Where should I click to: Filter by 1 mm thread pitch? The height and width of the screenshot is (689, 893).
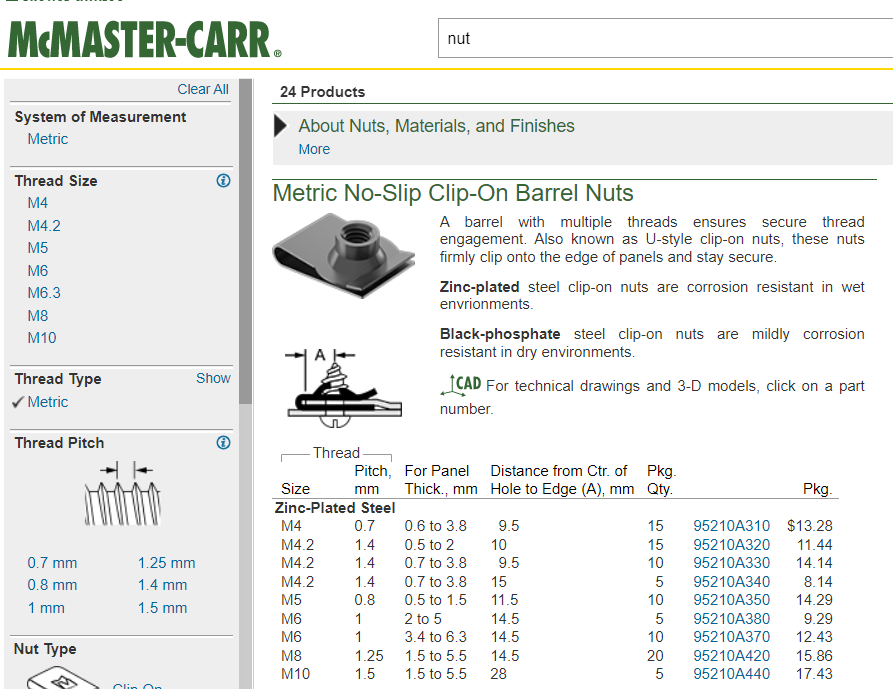(46, 608)
